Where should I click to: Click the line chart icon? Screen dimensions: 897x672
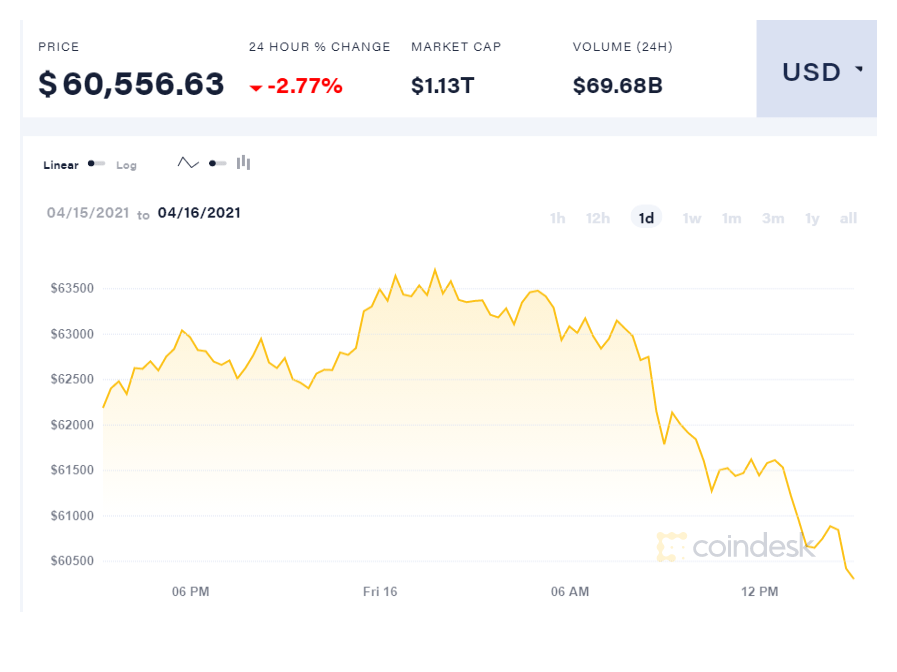point(188,163)
